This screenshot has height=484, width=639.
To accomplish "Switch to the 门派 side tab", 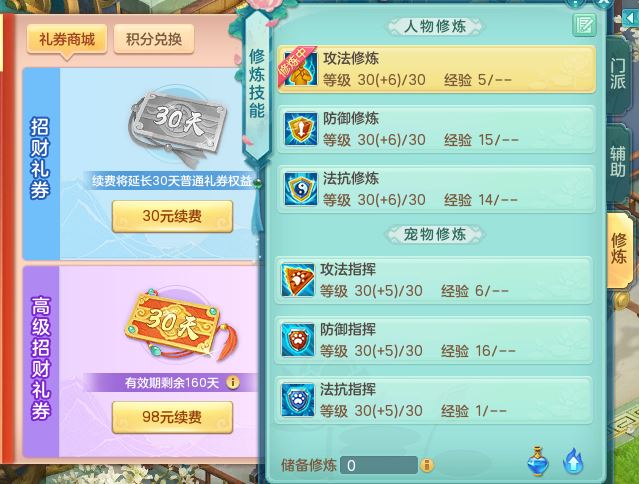I will [618, 73].
